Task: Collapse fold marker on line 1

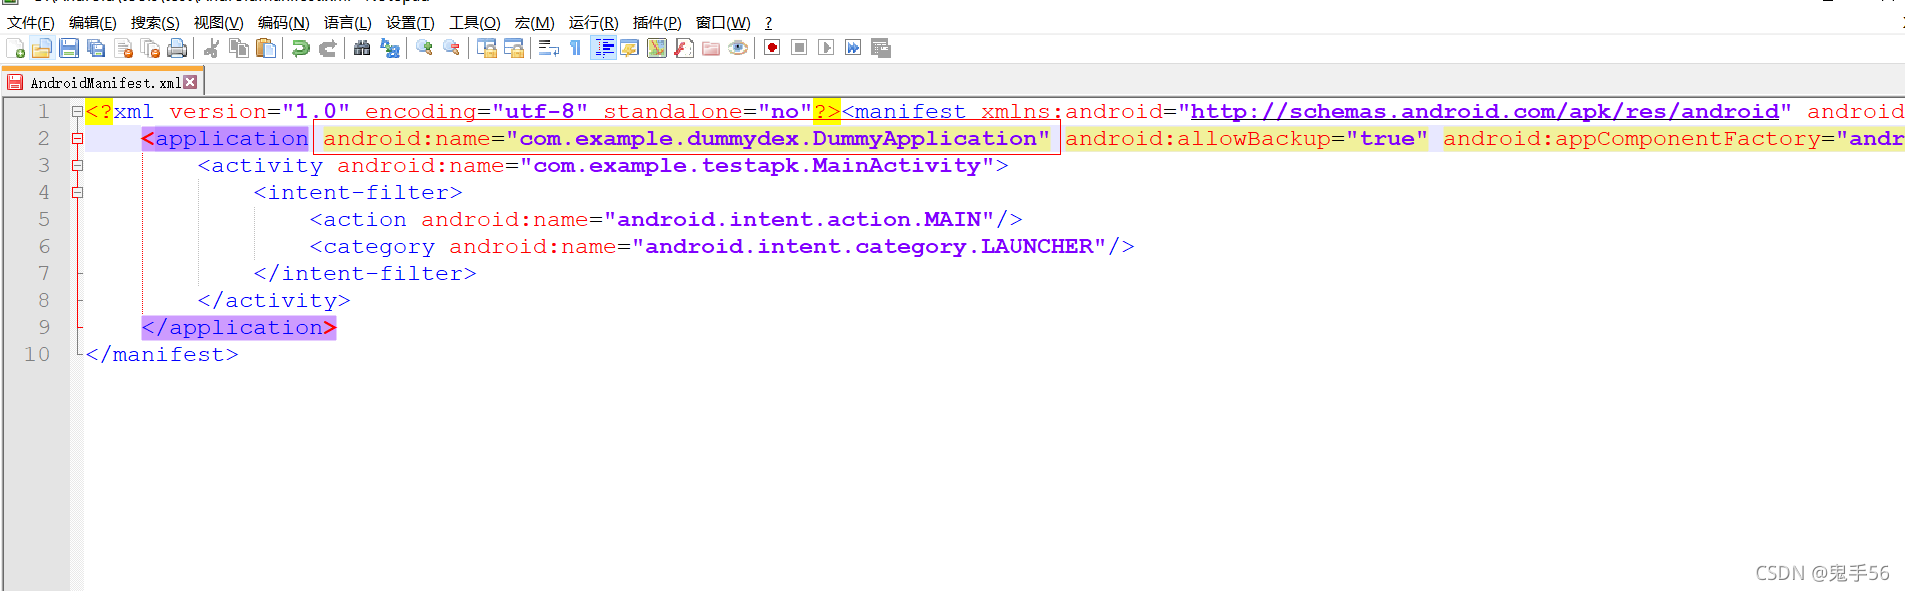Action: (77, 111)
